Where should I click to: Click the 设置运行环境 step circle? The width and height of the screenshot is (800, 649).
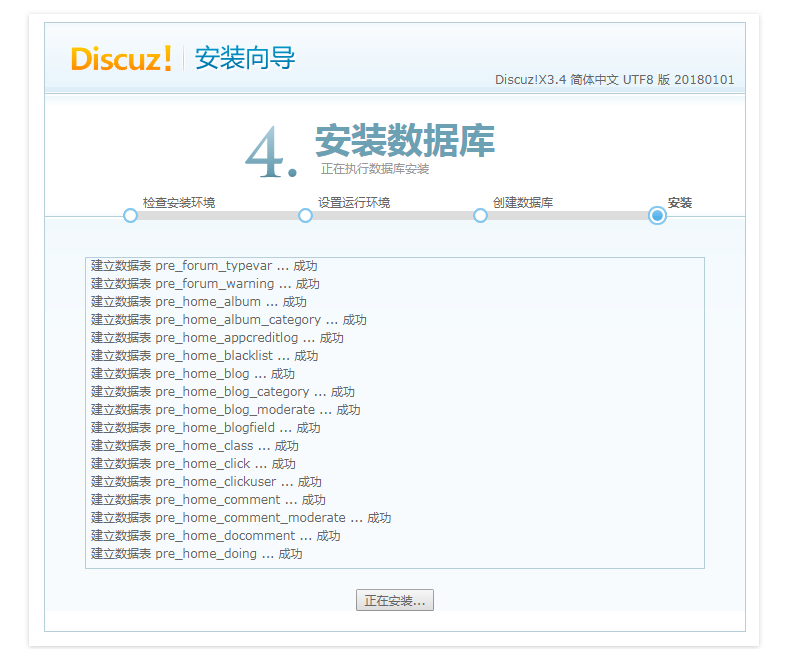click(305, 215)
